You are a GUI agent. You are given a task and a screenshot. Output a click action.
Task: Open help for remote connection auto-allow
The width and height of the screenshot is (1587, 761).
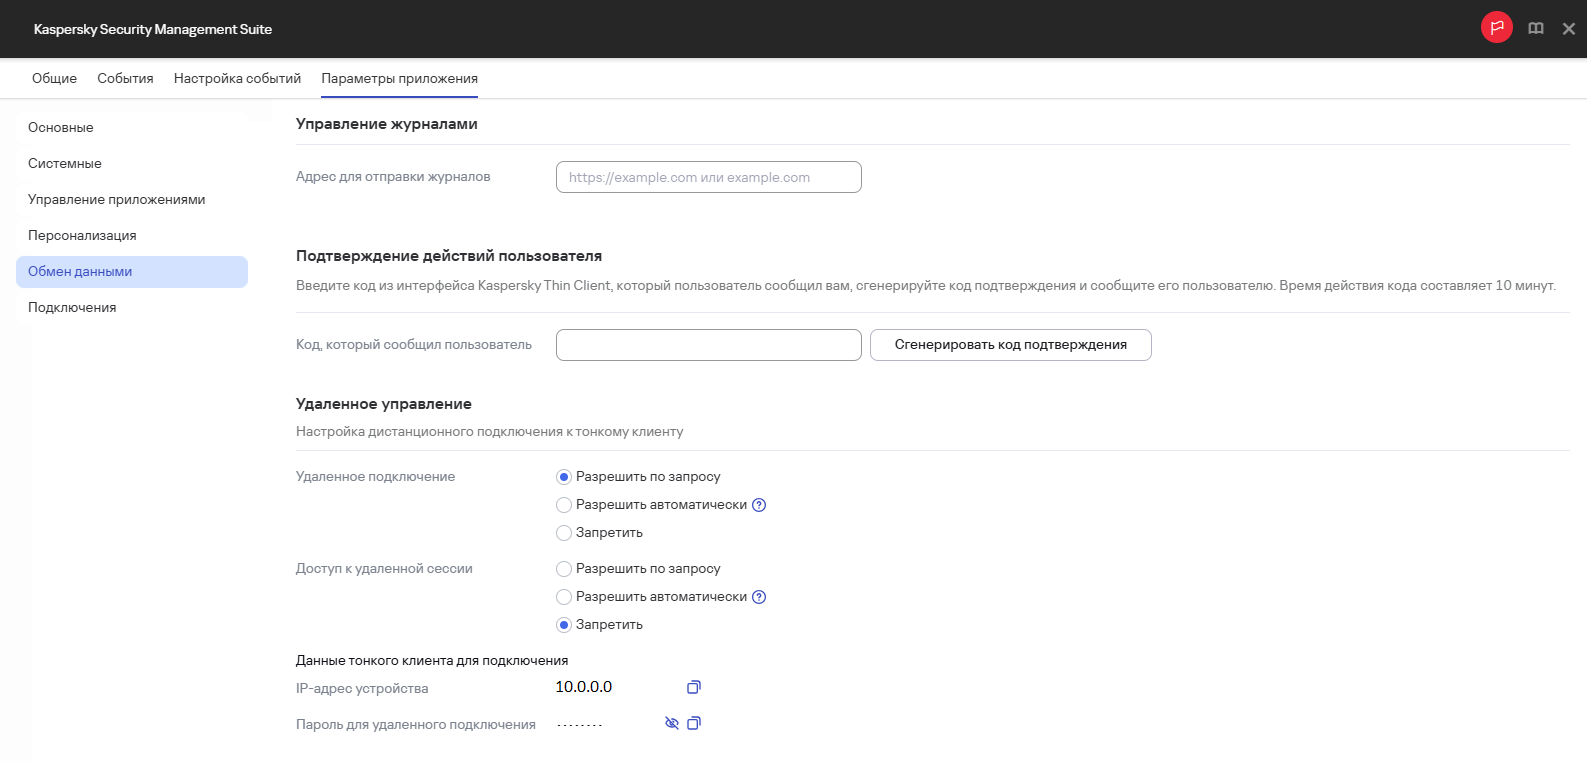point(759,505)
